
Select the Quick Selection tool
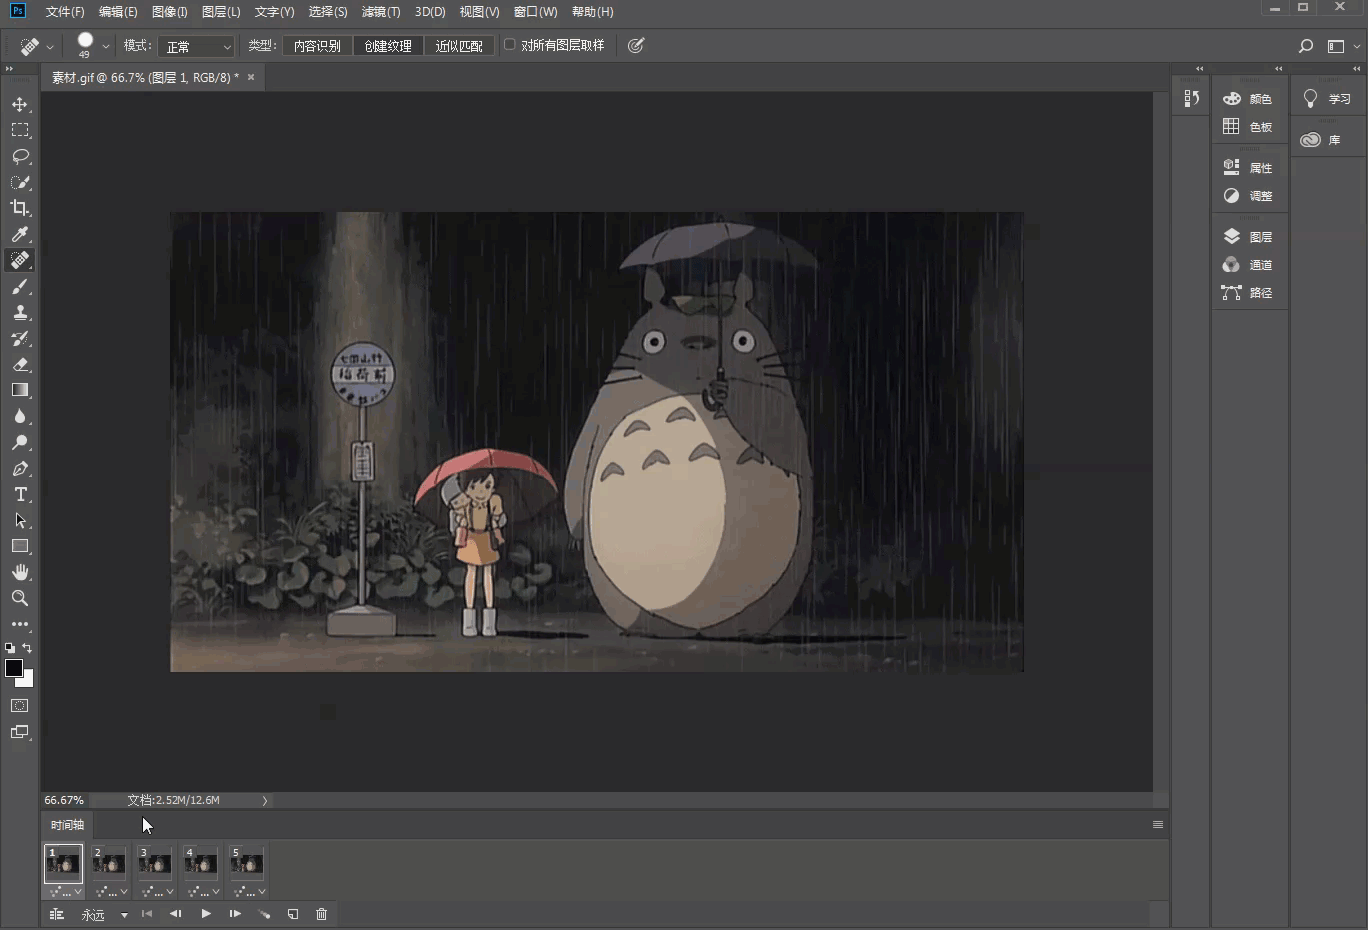click(20, 182)
